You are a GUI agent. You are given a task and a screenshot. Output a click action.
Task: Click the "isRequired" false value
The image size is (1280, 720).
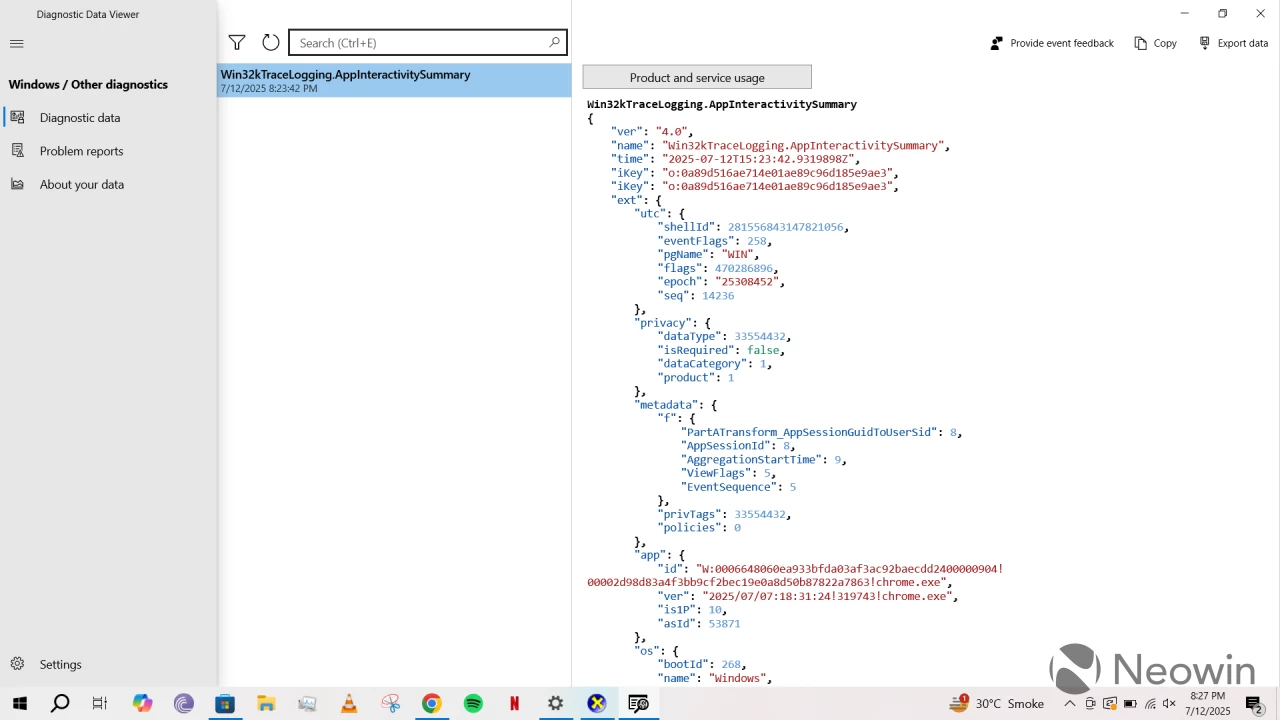point(763,350)
